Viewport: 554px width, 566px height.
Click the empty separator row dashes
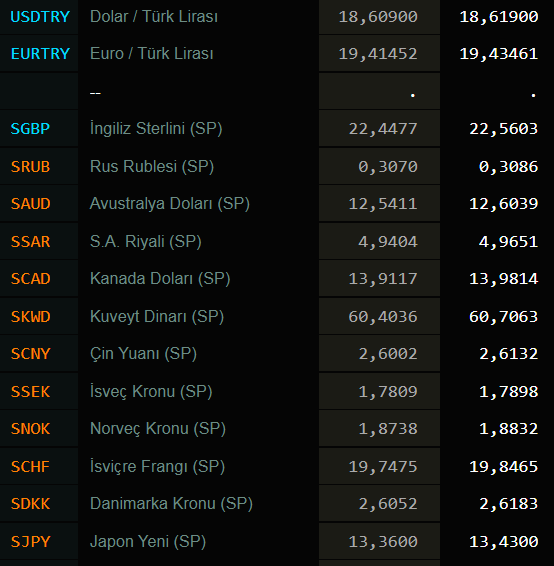click(95, 93)
